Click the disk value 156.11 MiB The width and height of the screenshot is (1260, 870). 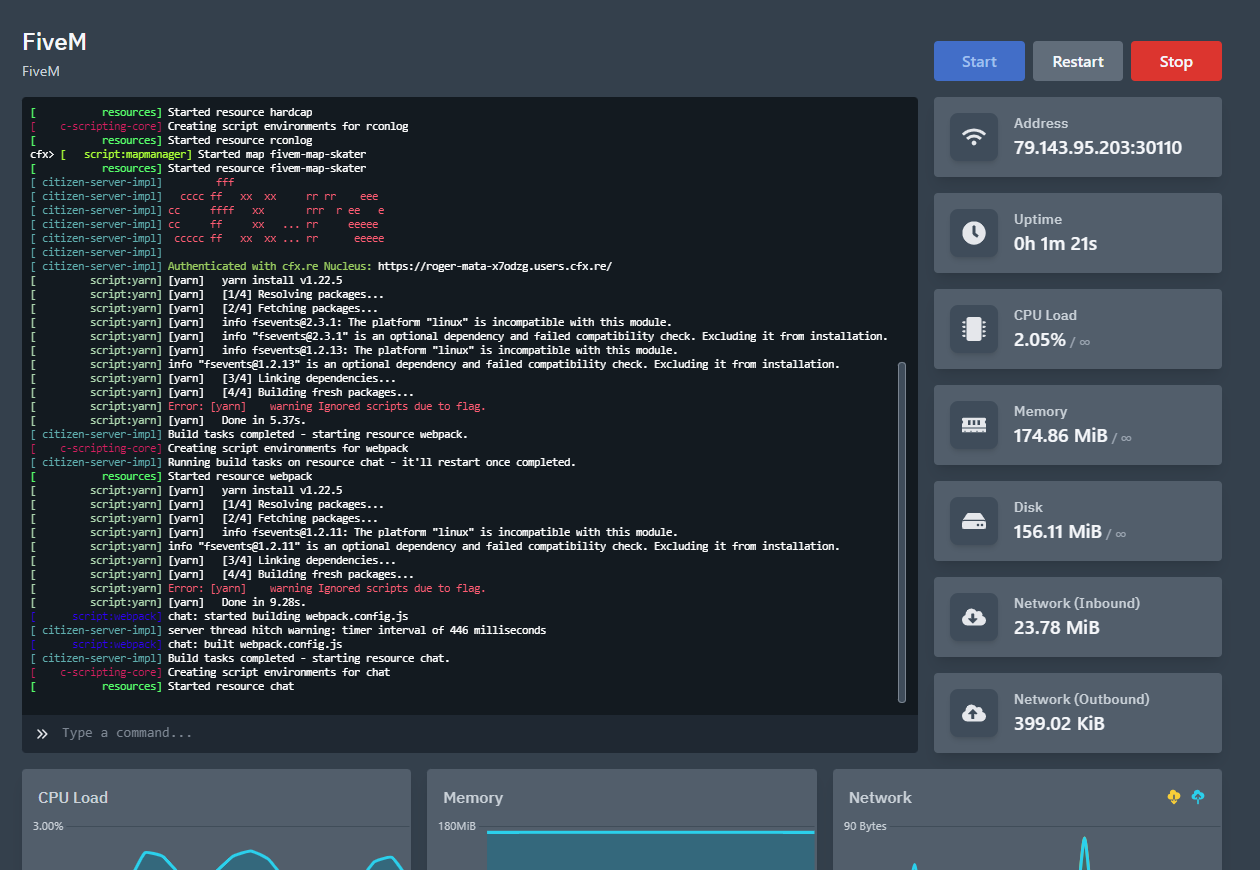(1058, 532)
